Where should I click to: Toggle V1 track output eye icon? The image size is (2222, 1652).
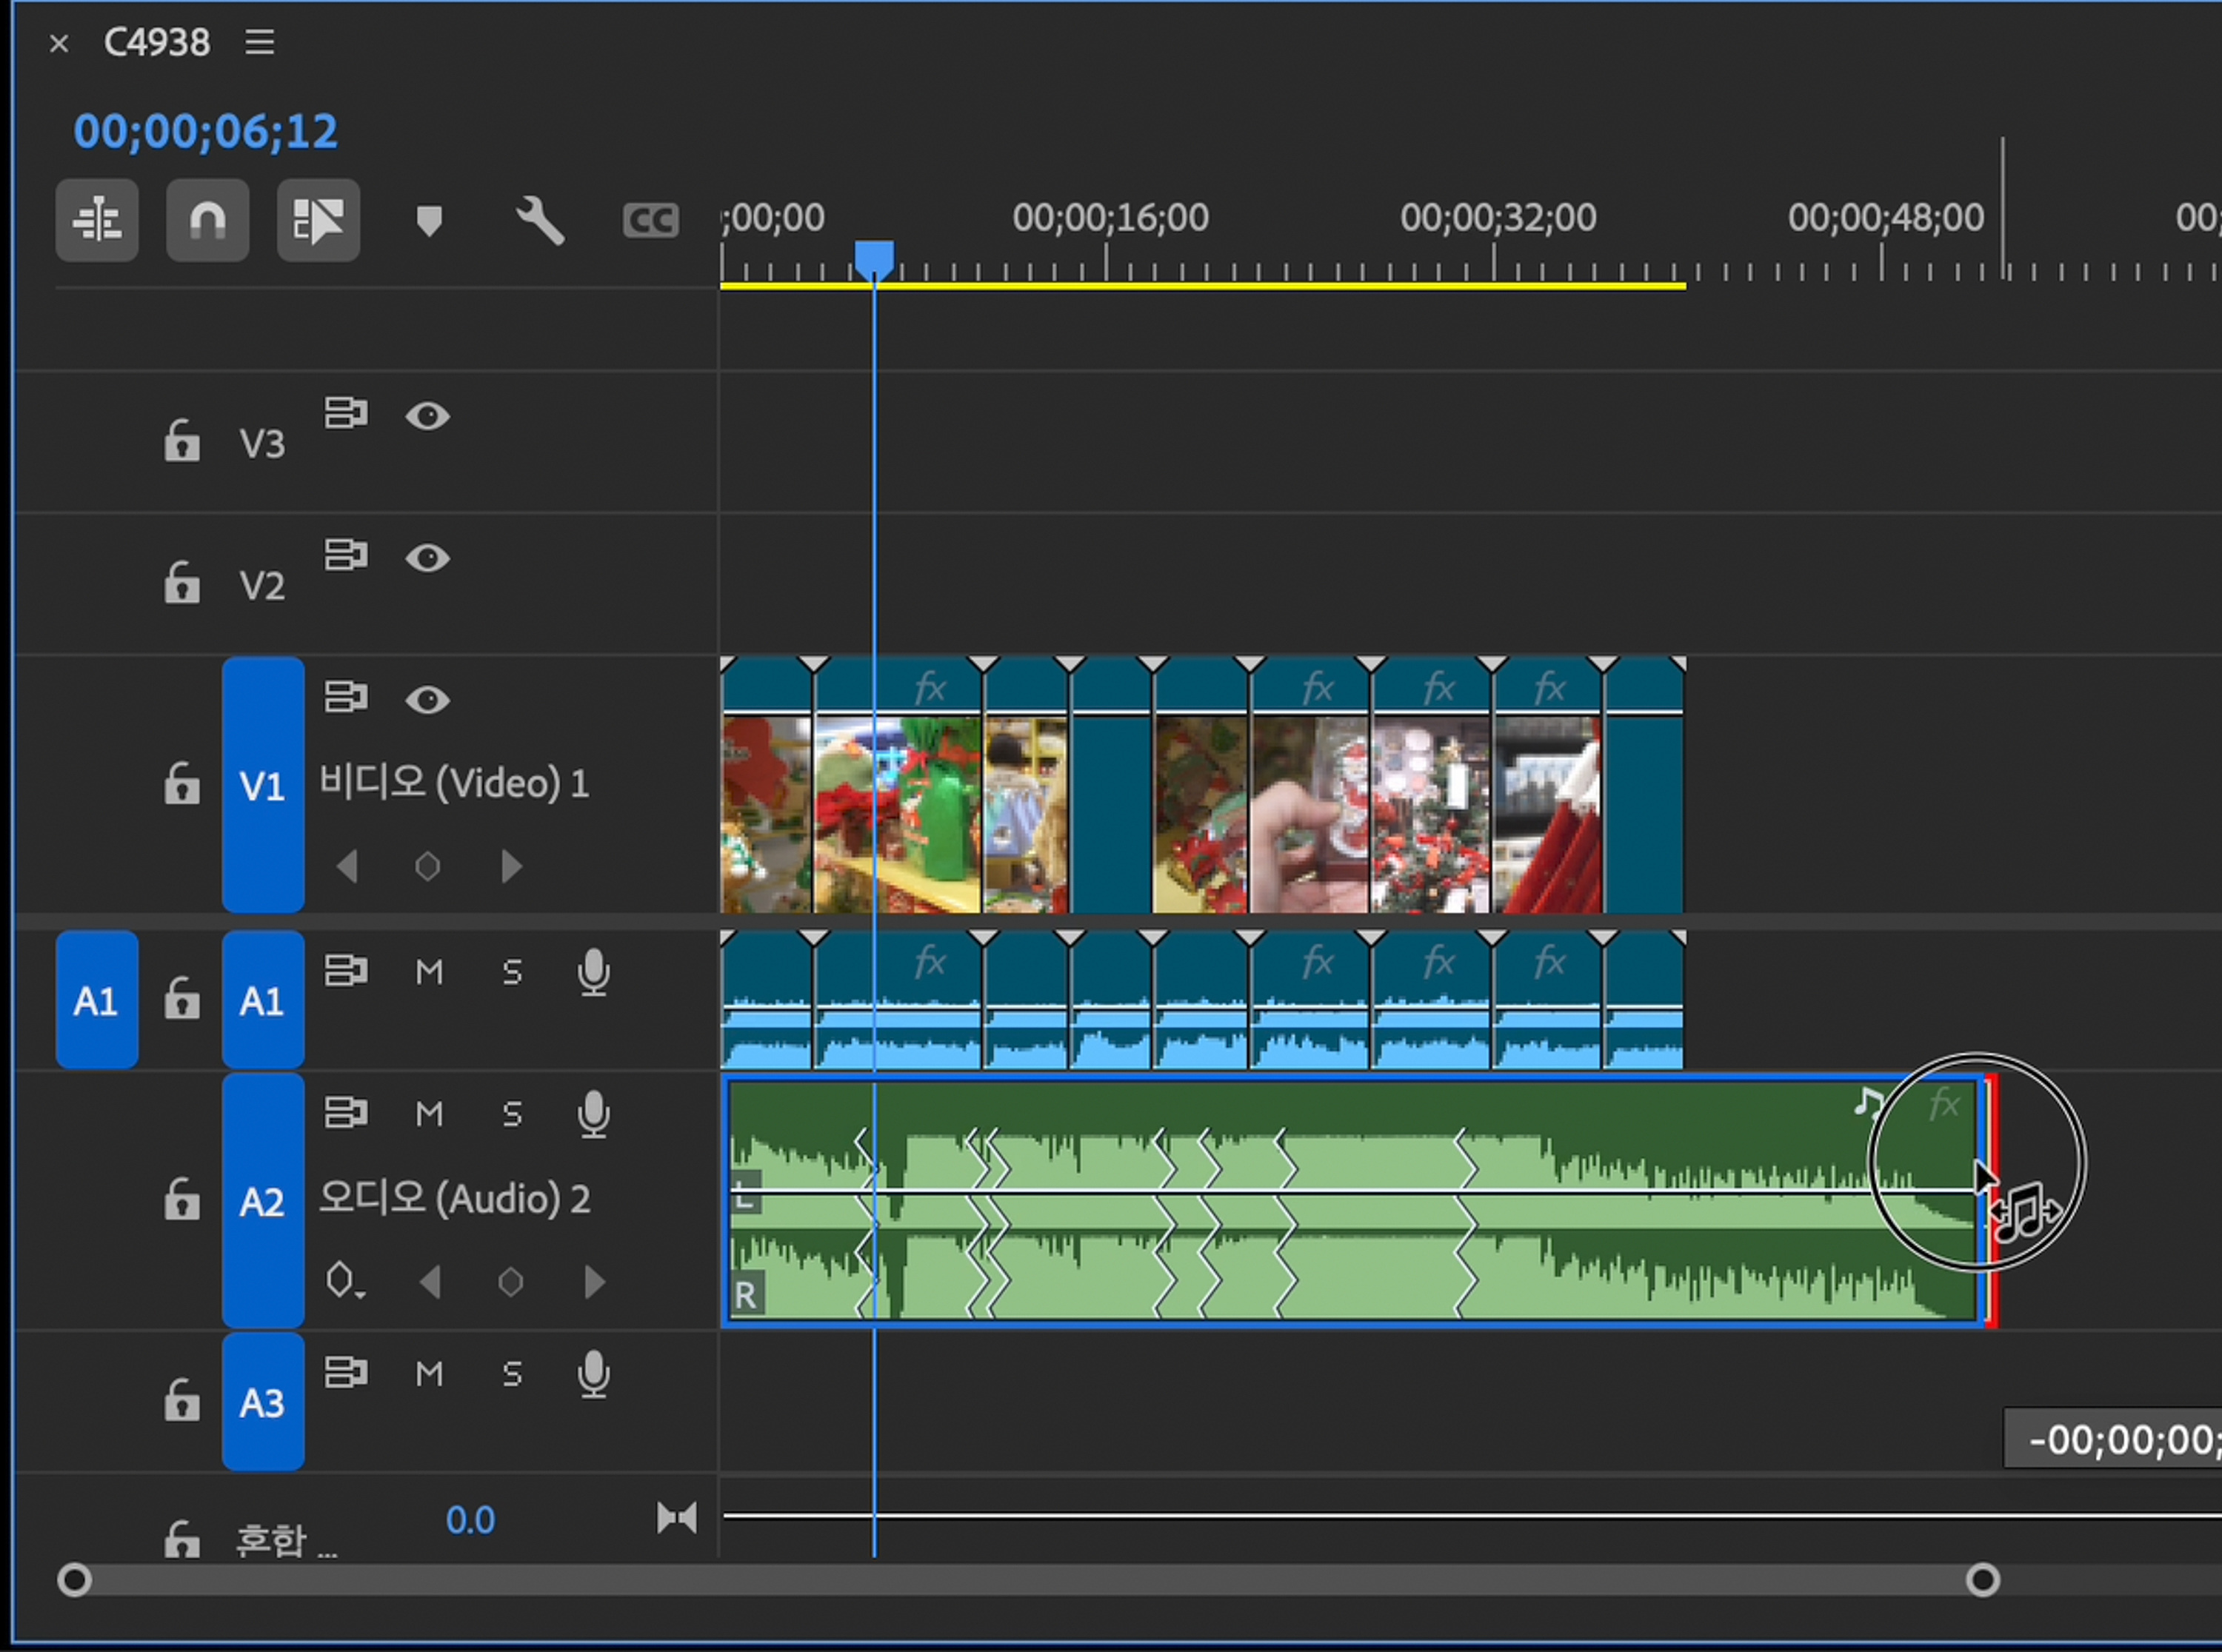(428, 699)
